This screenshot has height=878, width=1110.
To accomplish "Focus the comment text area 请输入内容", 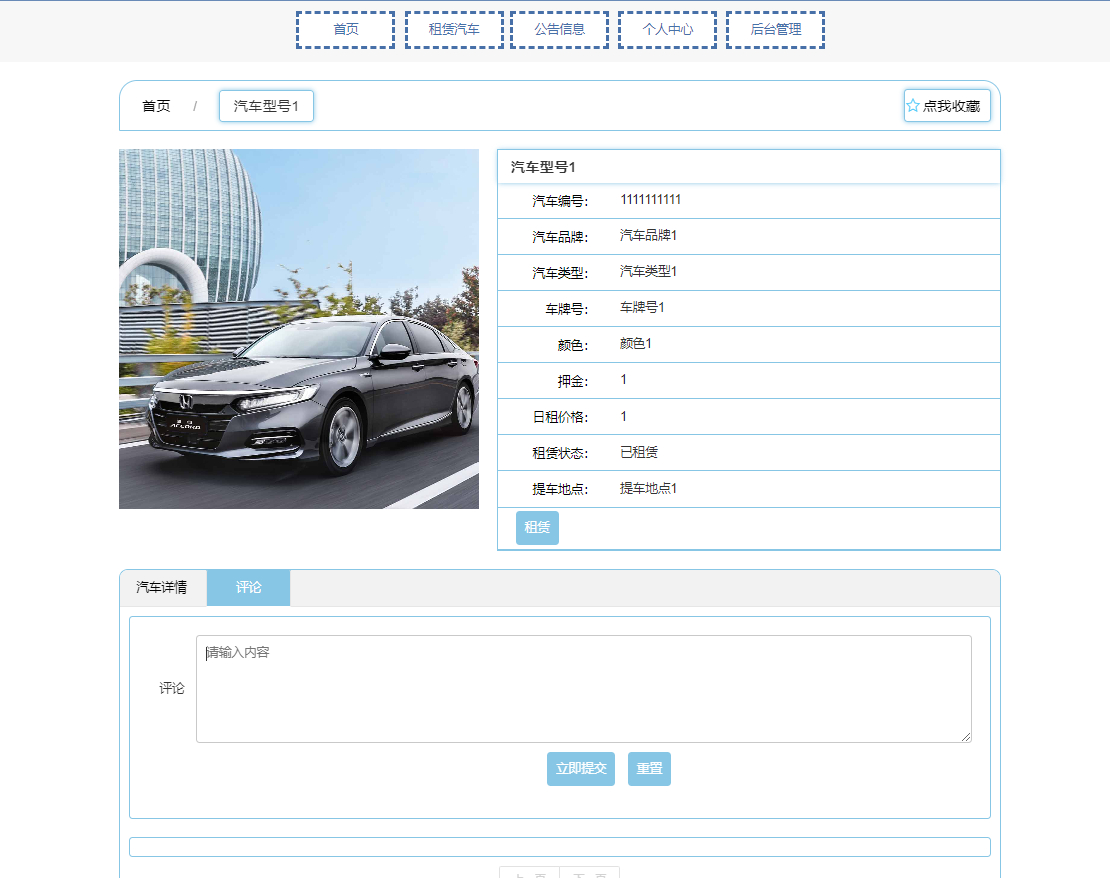I will click(583, 689).
